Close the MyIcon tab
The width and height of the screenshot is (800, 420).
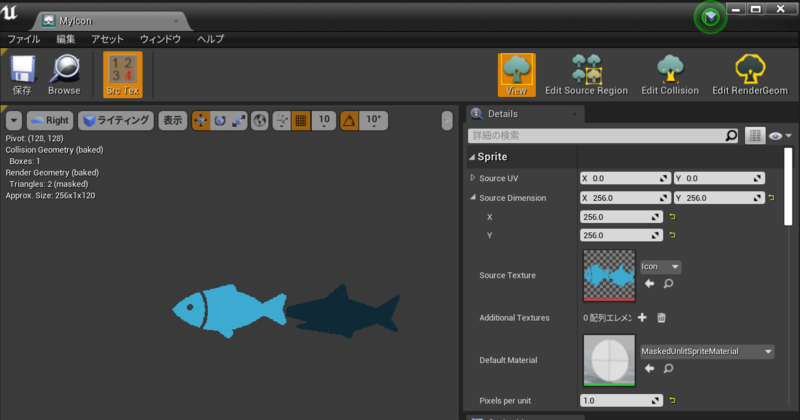[x=176, y=21]
